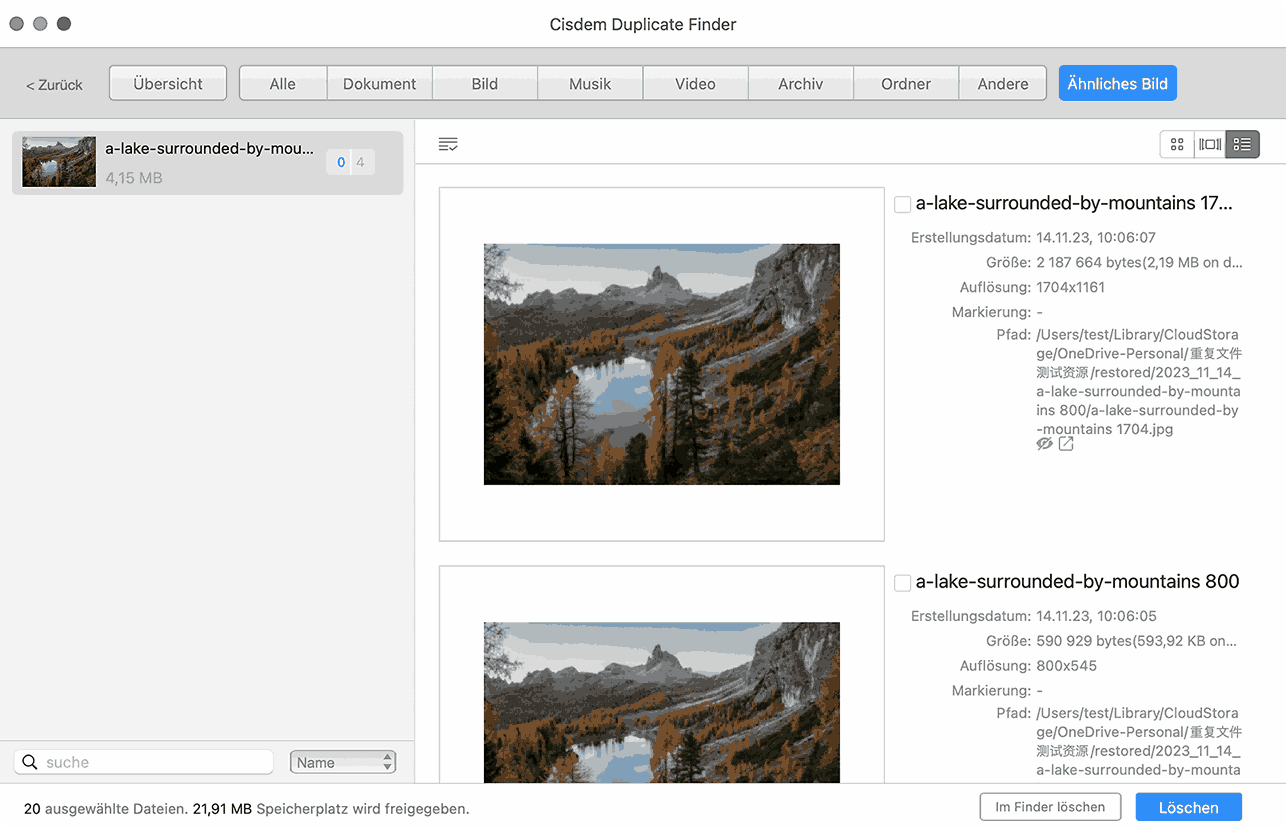Screen dimensions: 1286x828
Task: Click the status text 20 ausgewählte Dateien
Action: pyautogui.click(x=104, y=808)
